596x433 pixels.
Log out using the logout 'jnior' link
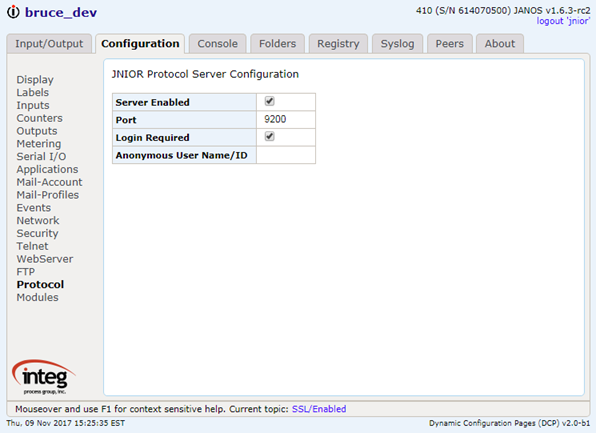coord(563,21)
